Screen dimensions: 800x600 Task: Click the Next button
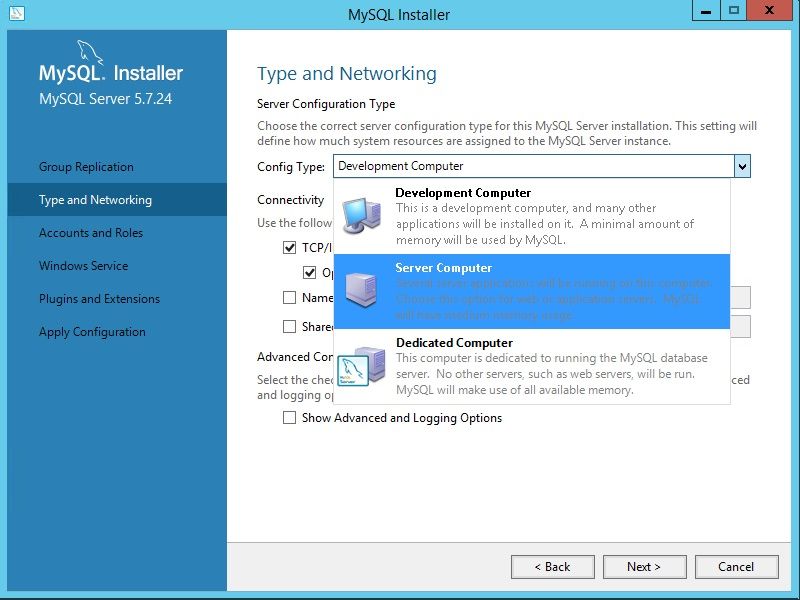point(644,567)
